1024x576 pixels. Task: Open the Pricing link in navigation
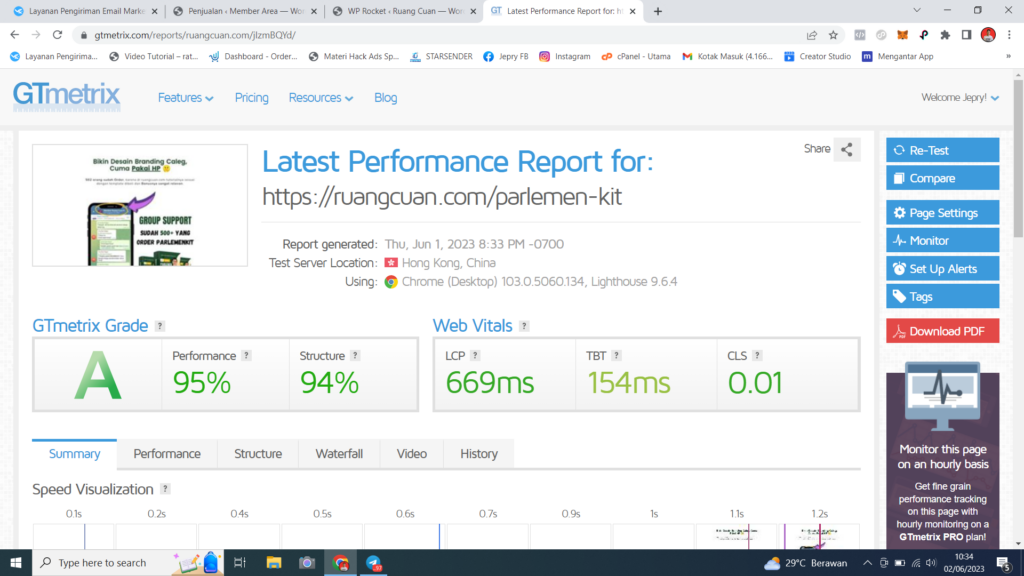[x=251, y=98]
